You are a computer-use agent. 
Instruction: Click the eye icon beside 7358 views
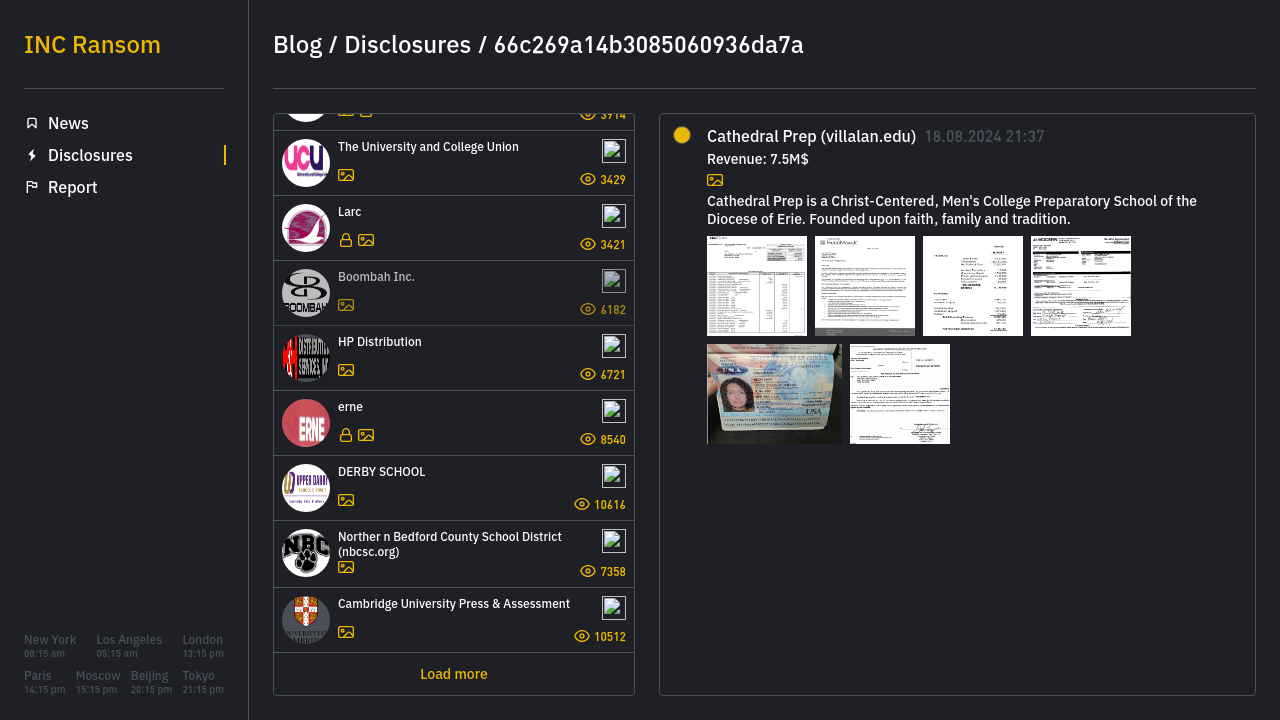click(x=588, y=571)
